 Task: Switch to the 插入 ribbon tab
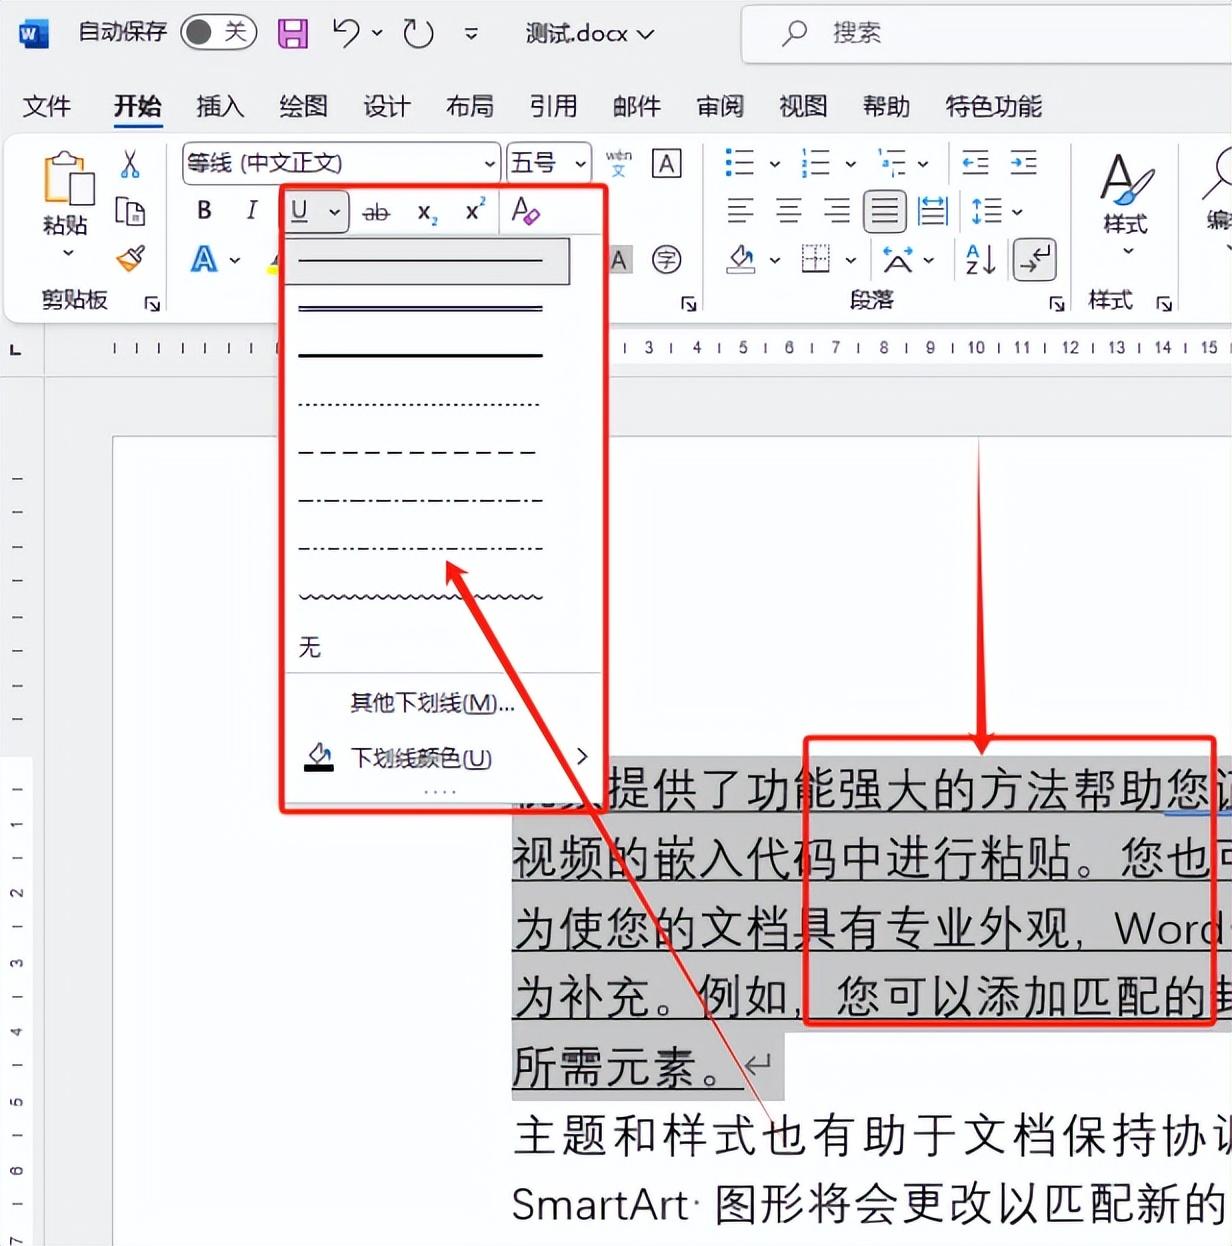click(x=219, y=106)
